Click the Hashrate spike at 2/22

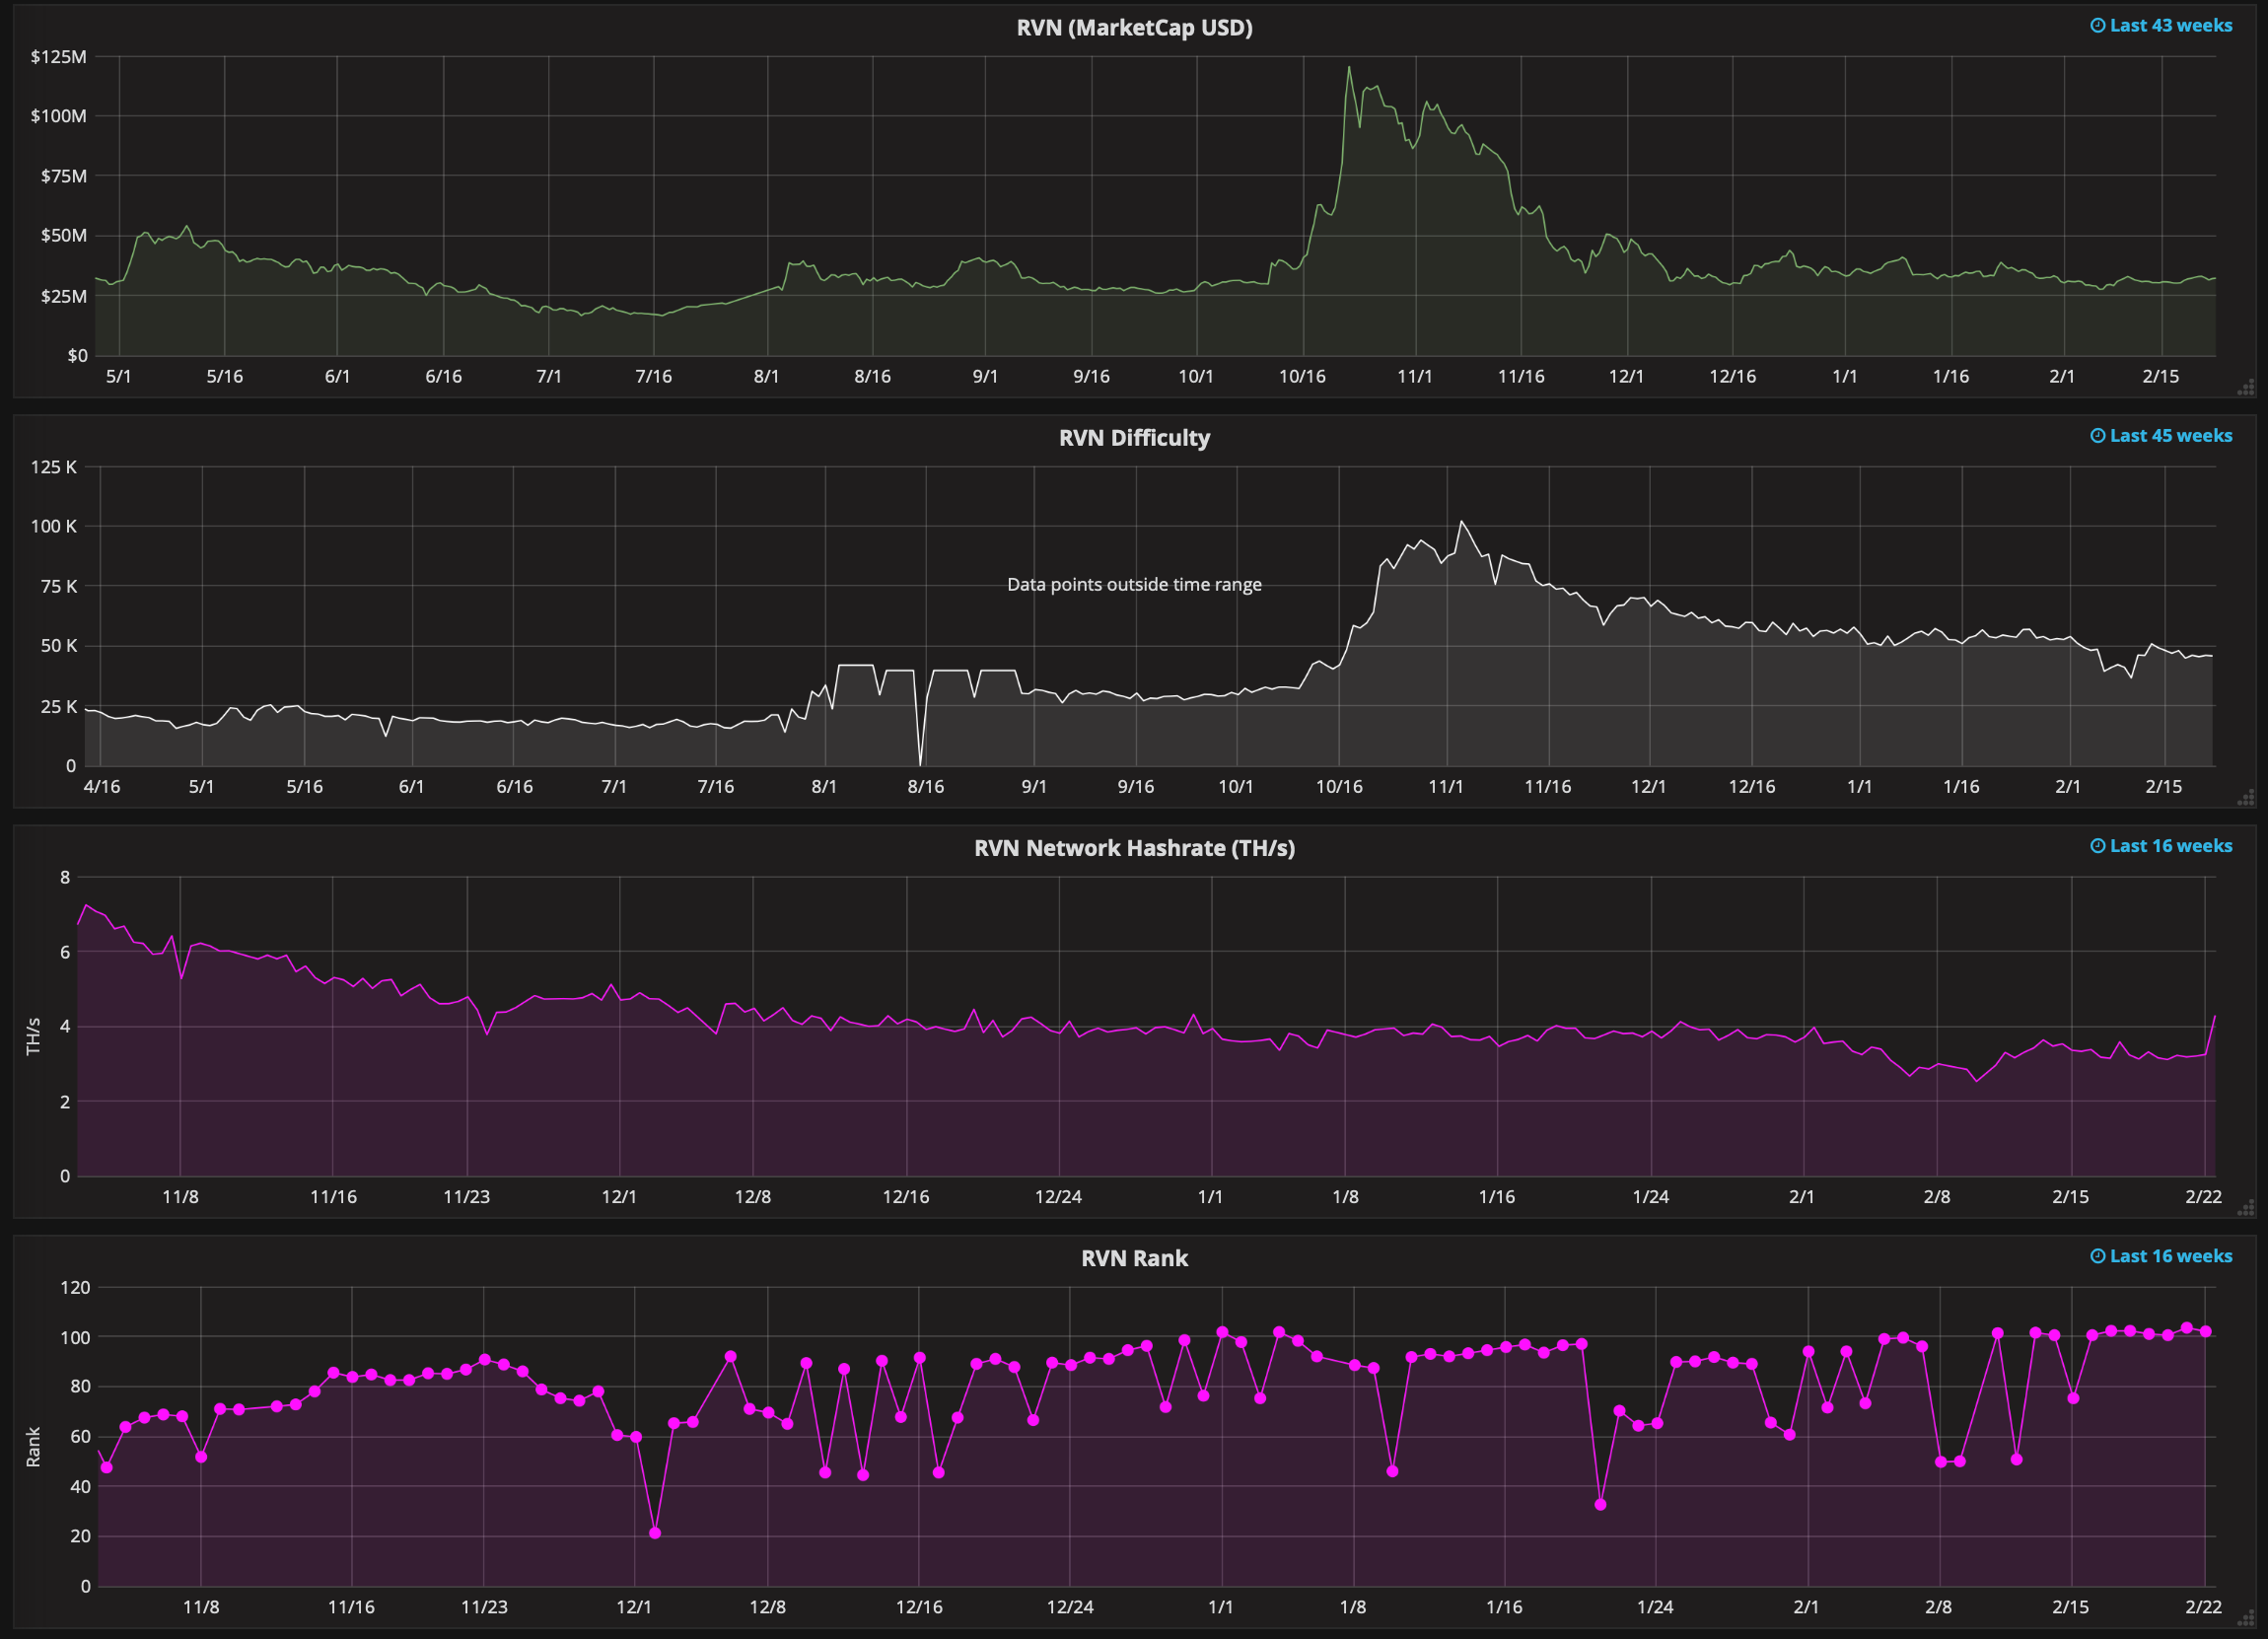[2215, 1017]
